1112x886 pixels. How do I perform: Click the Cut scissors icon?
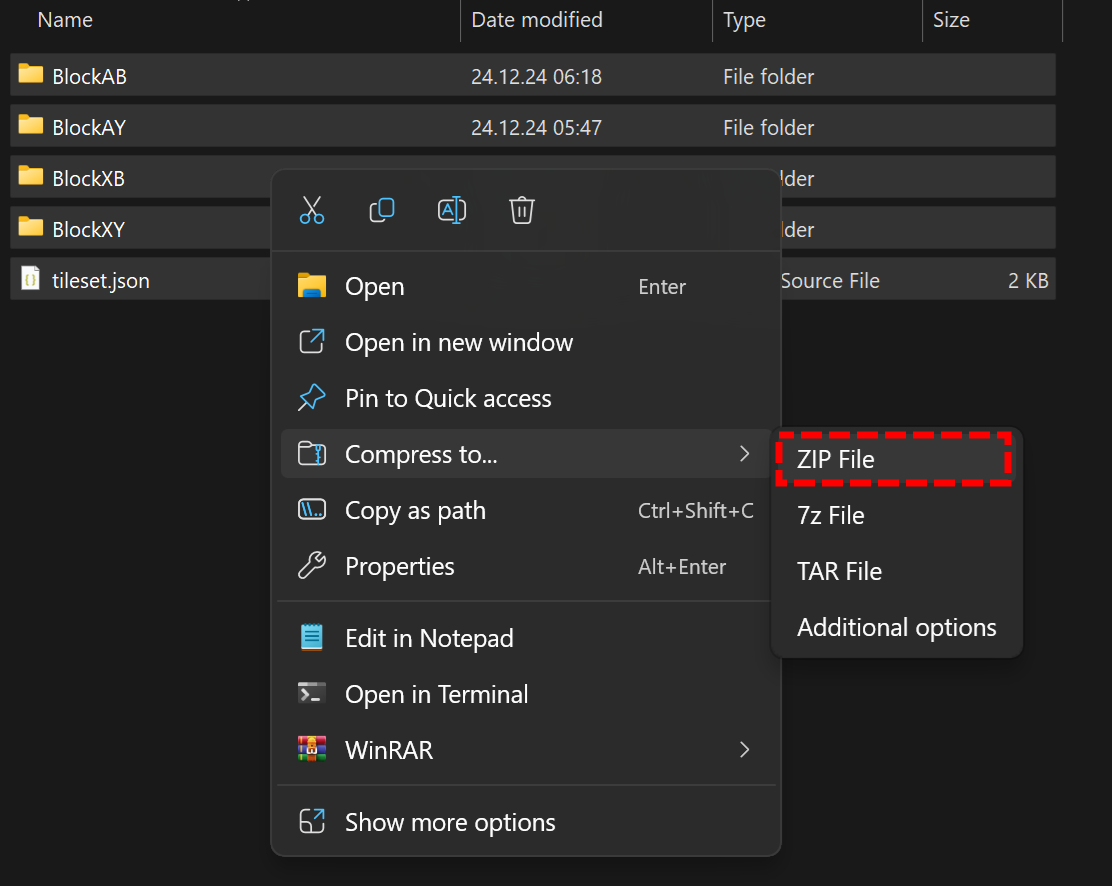[312, 210]
